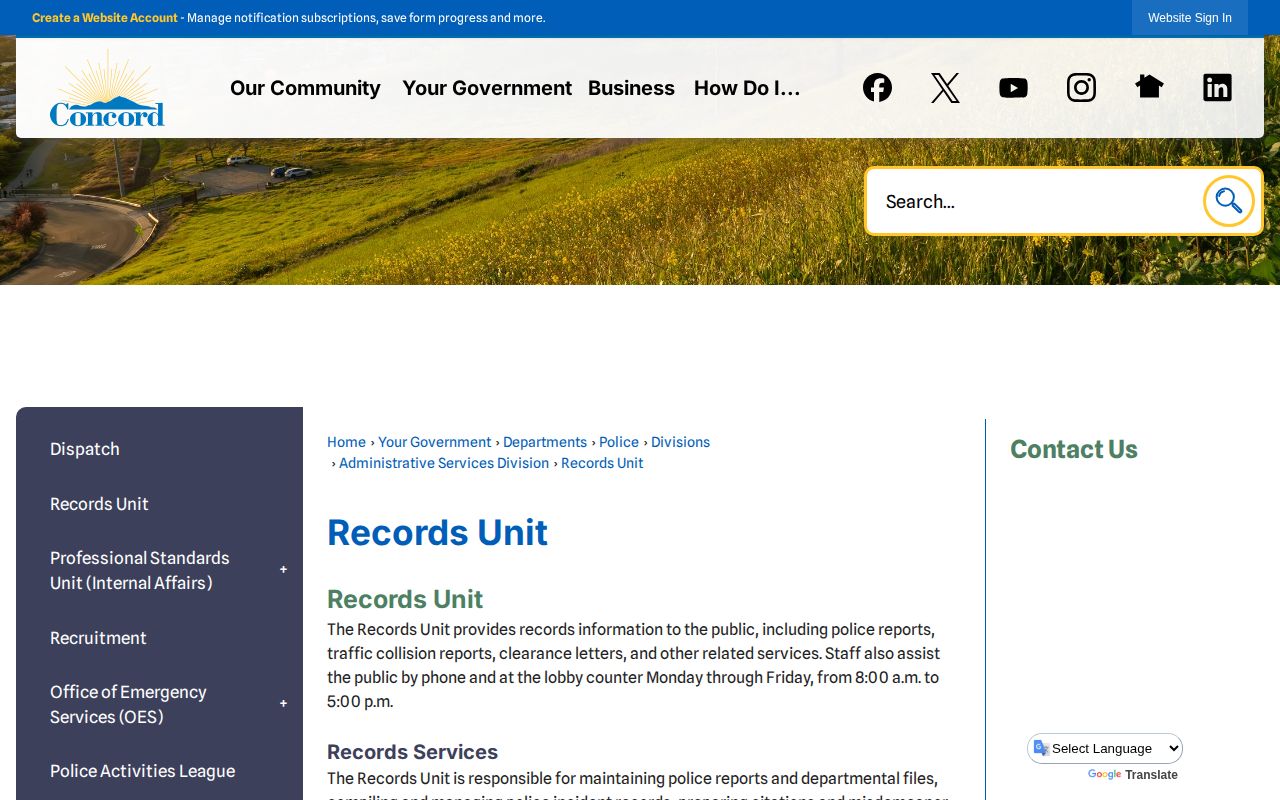Viewport: 1280px width, 800px height.
Task: Click the magnifying glass search button
Action: [x=1229, y=201]
